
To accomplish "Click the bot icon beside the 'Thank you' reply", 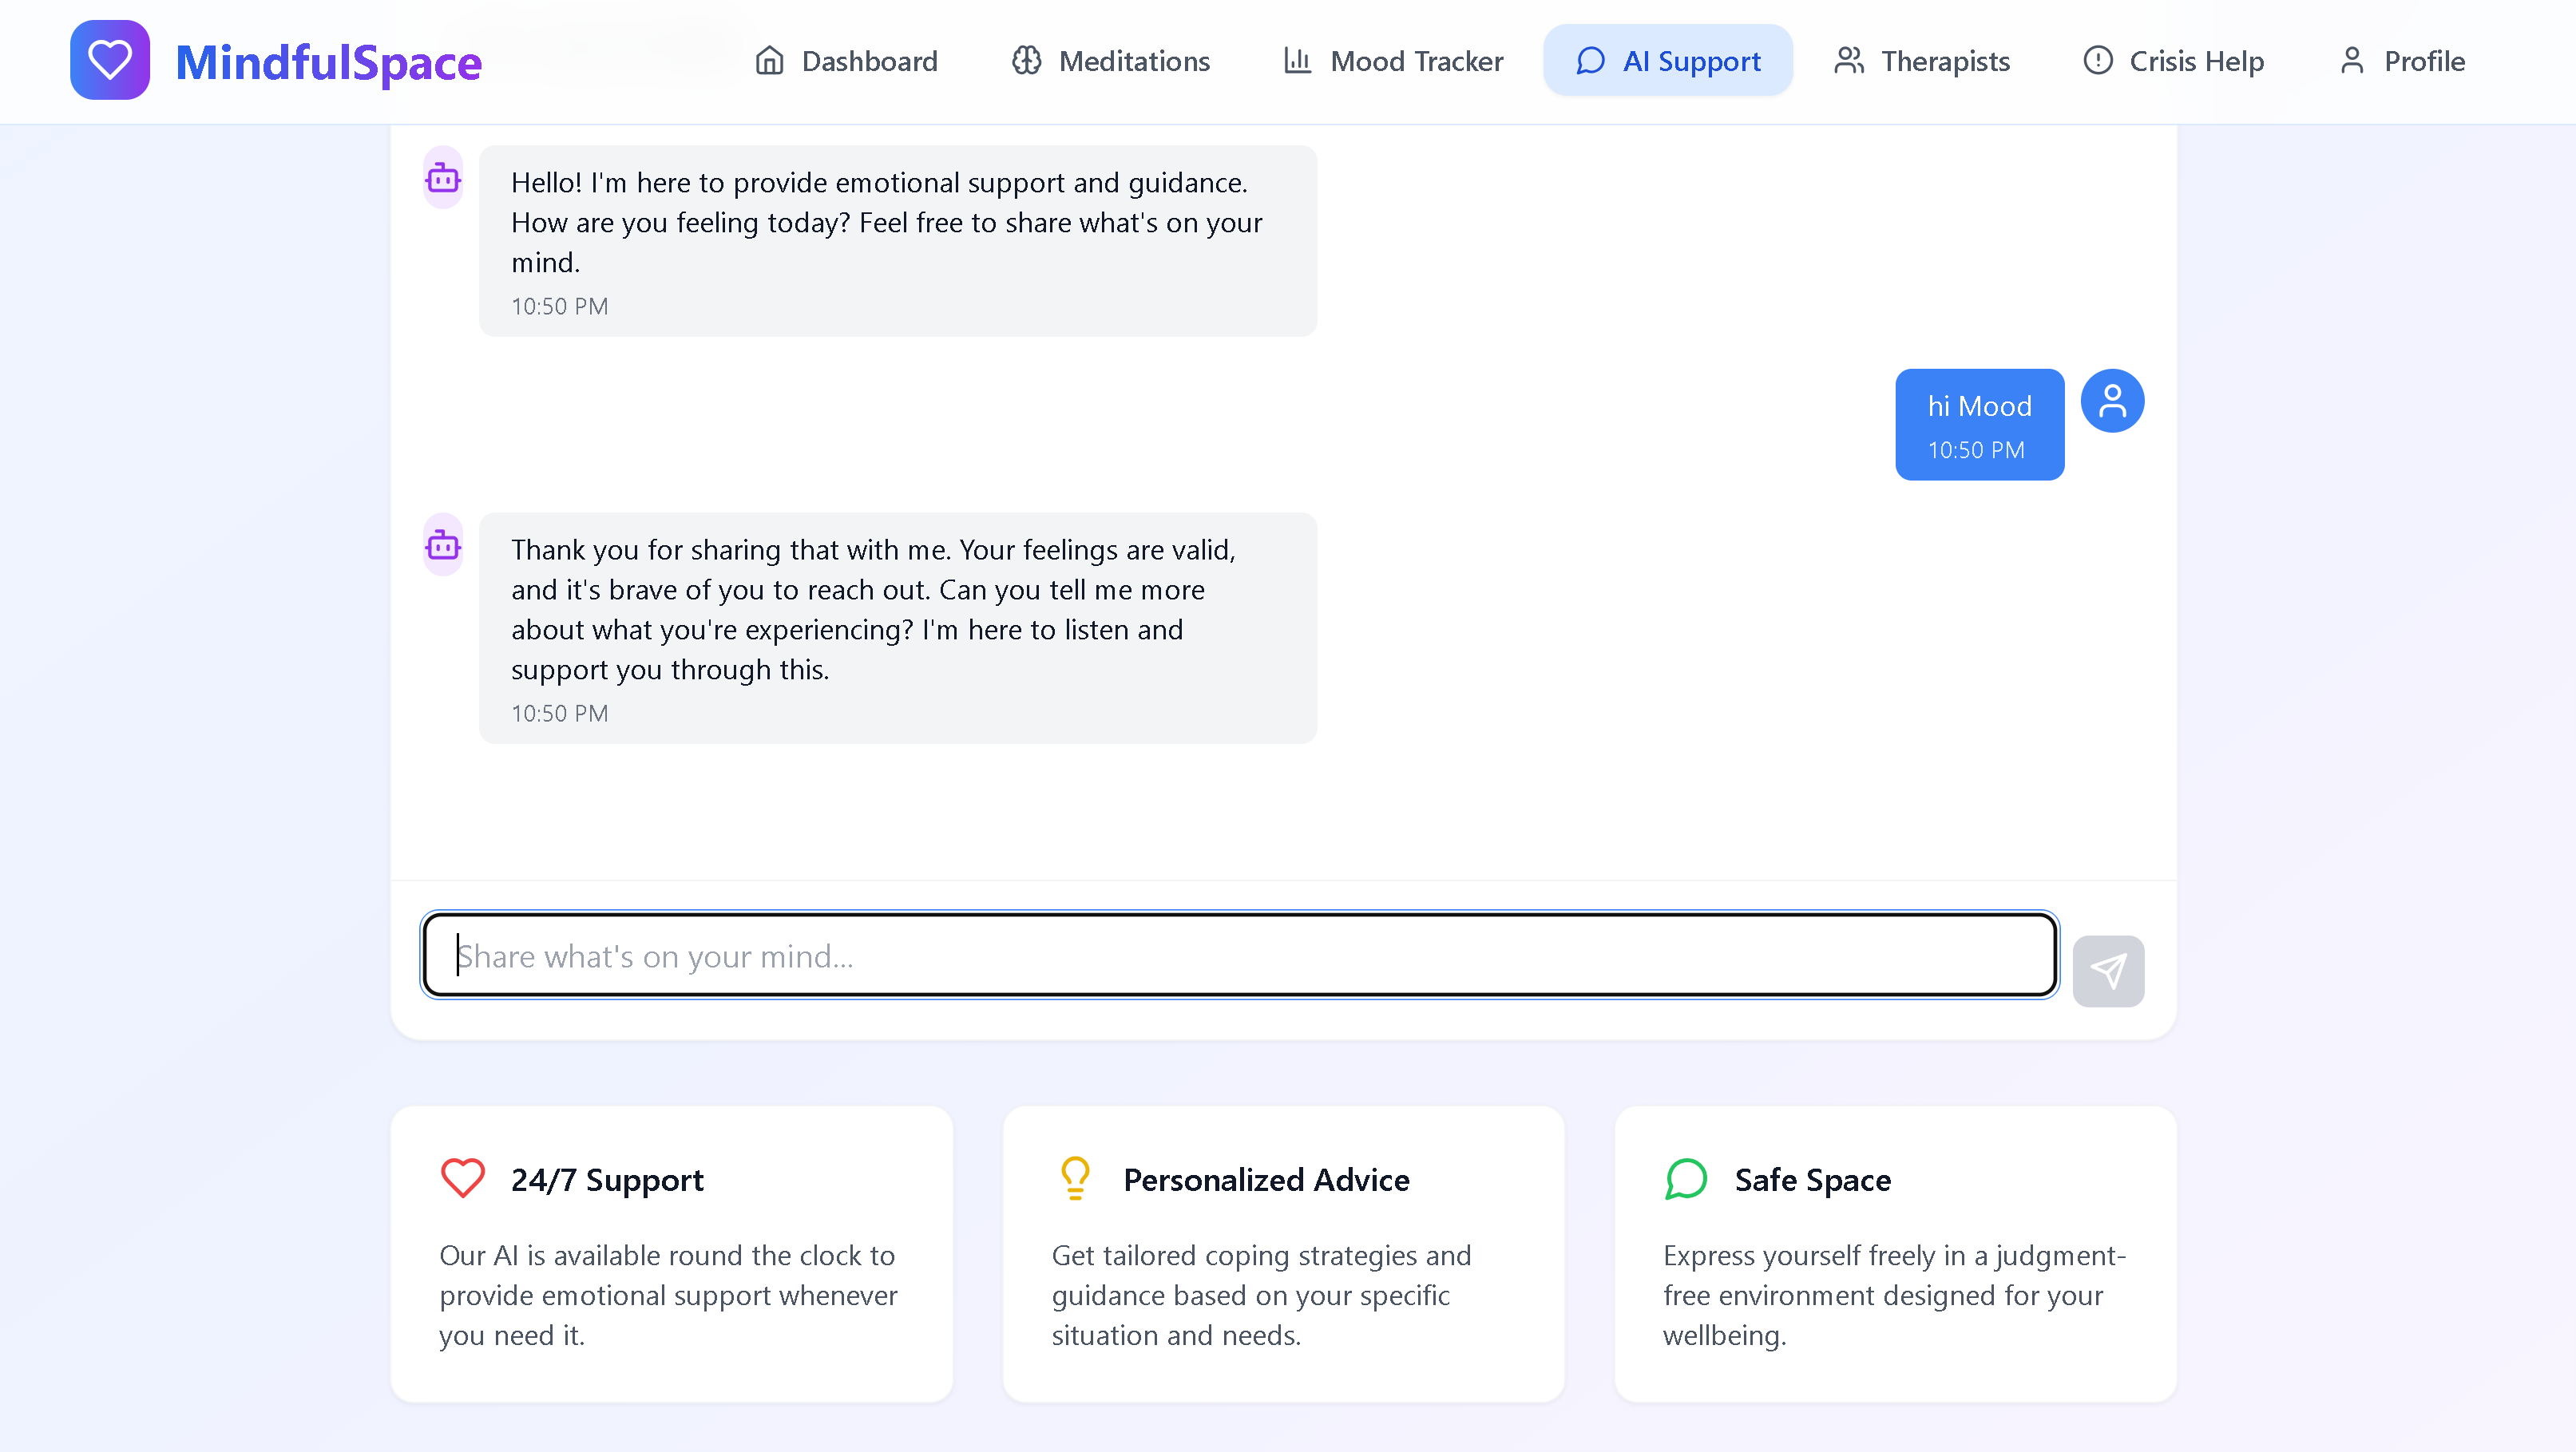I will pyautogui.click(x=443, y=545).
